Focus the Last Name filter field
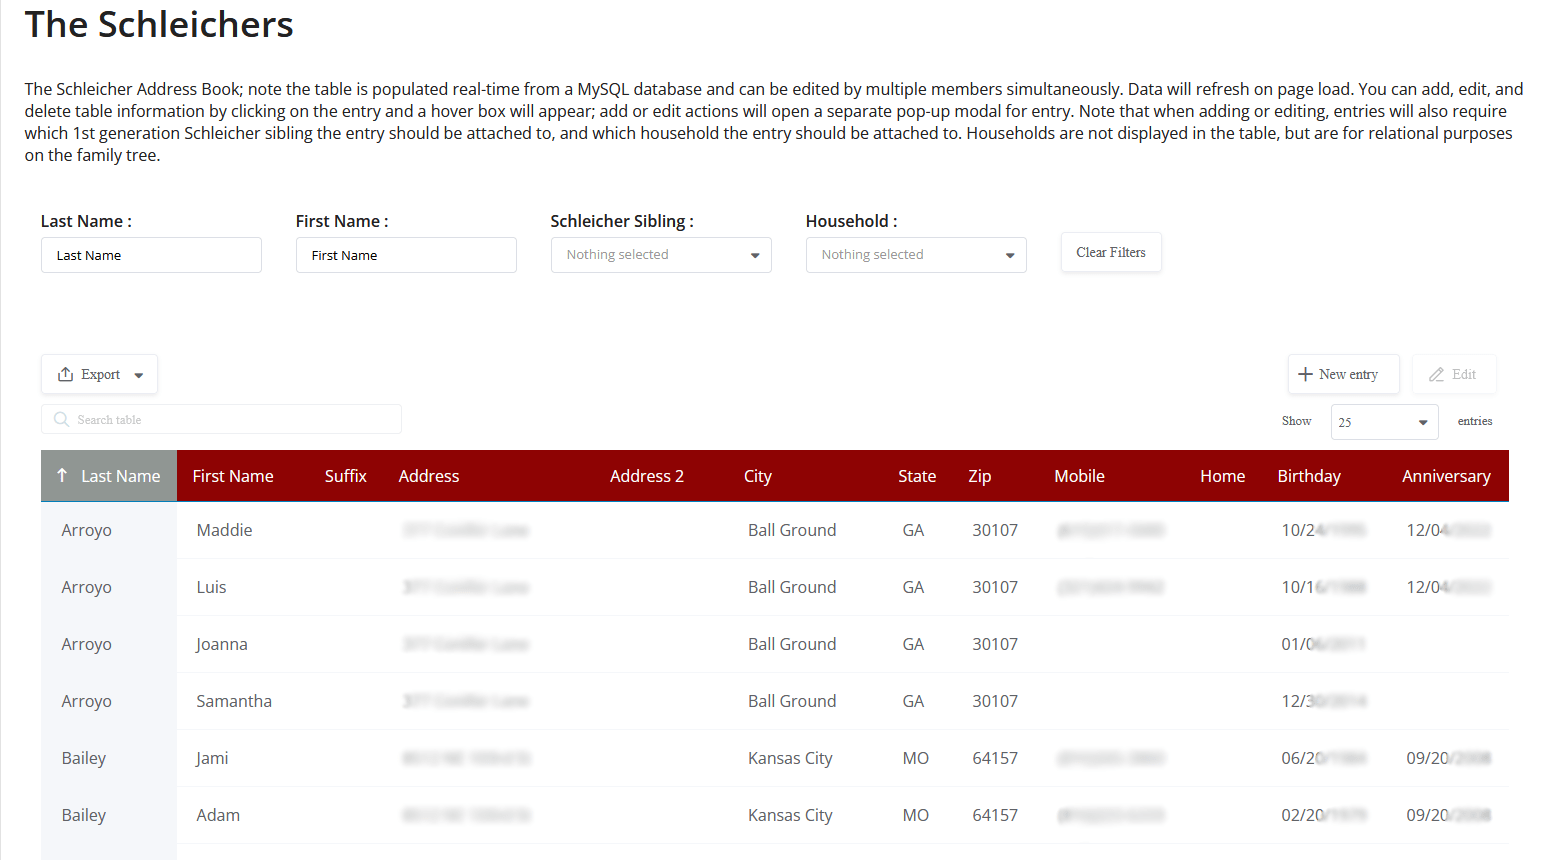Screen dimensions: 1547x860 click(x=151, y=255)
